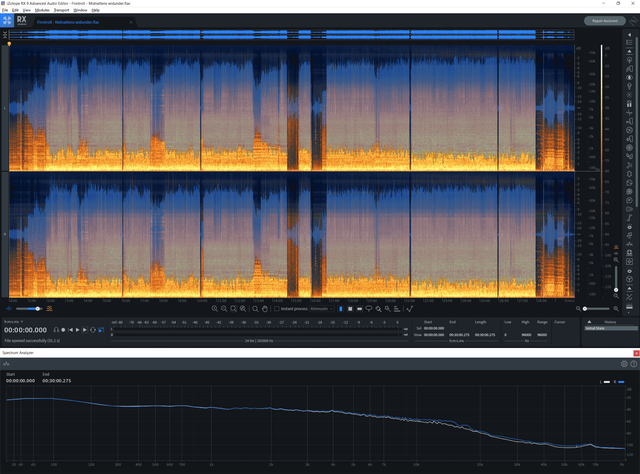Click the view End time 00:30:00.275

coord(459,335)
